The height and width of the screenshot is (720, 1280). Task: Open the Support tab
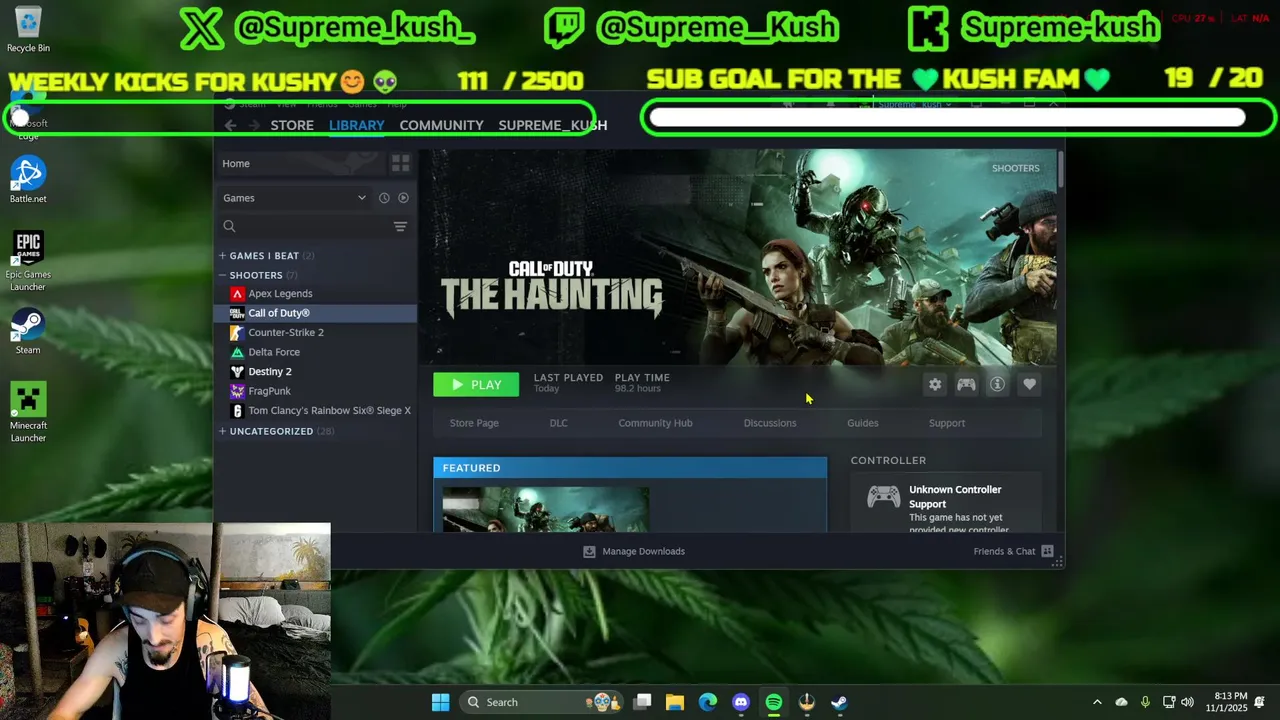pyautogui.click(x=946, y=423)
